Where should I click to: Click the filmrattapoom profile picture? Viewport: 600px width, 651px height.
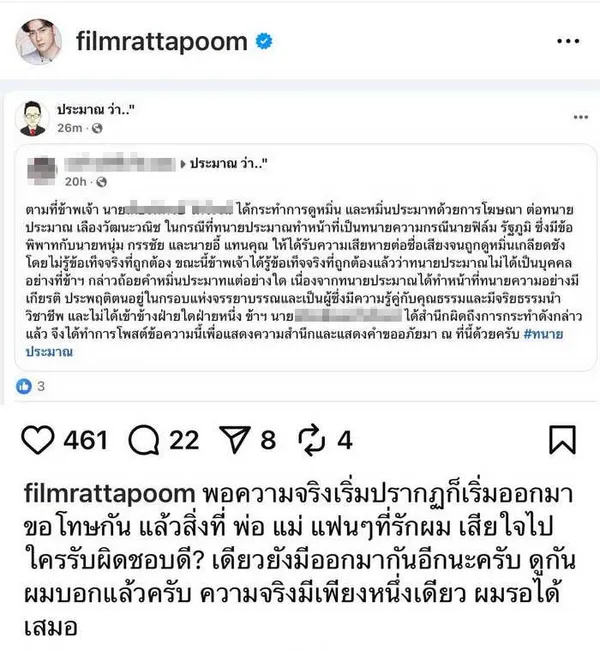39,42
